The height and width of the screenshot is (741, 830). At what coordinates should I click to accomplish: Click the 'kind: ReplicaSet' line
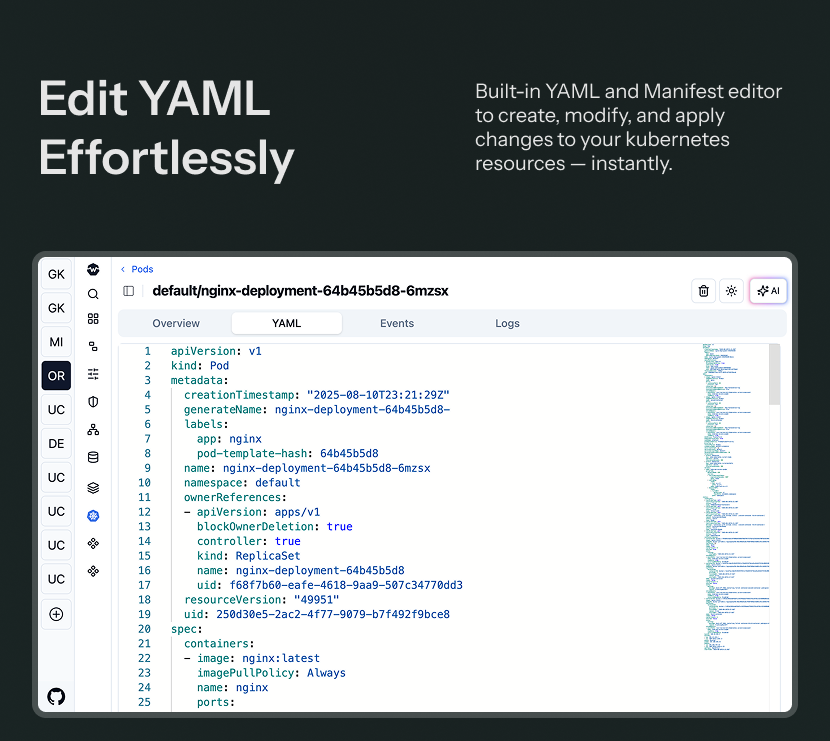coord(249,556)
